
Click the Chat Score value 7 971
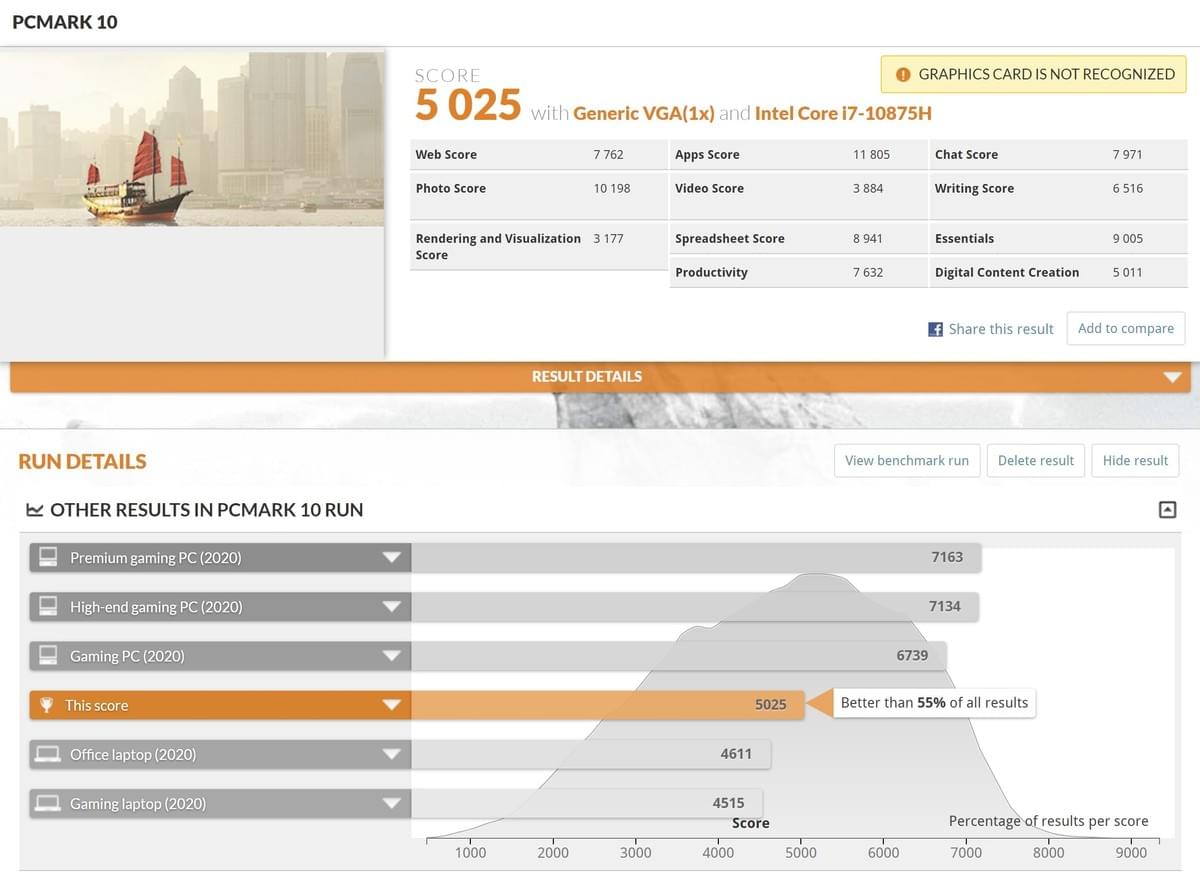click(1127, 155)
